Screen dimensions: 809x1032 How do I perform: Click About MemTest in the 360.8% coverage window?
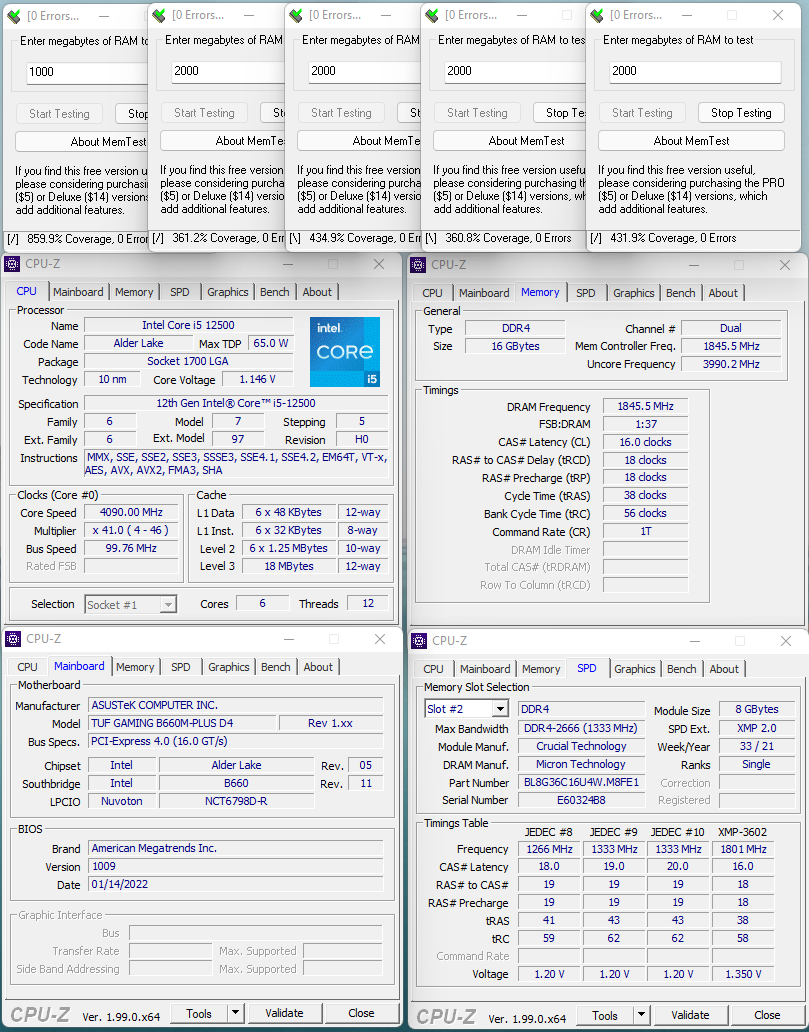pyautogui.click(x=510, y=141)
